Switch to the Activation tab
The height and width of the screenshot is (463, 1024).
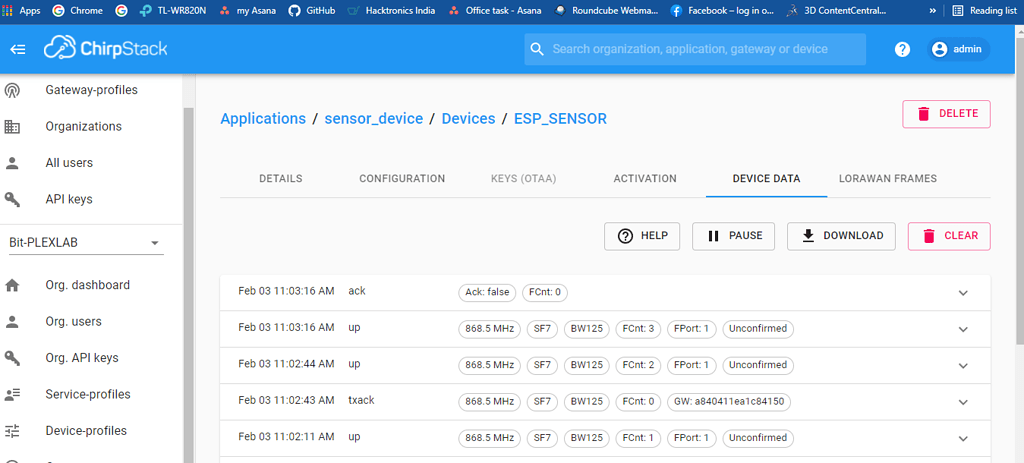click(645, 179)
